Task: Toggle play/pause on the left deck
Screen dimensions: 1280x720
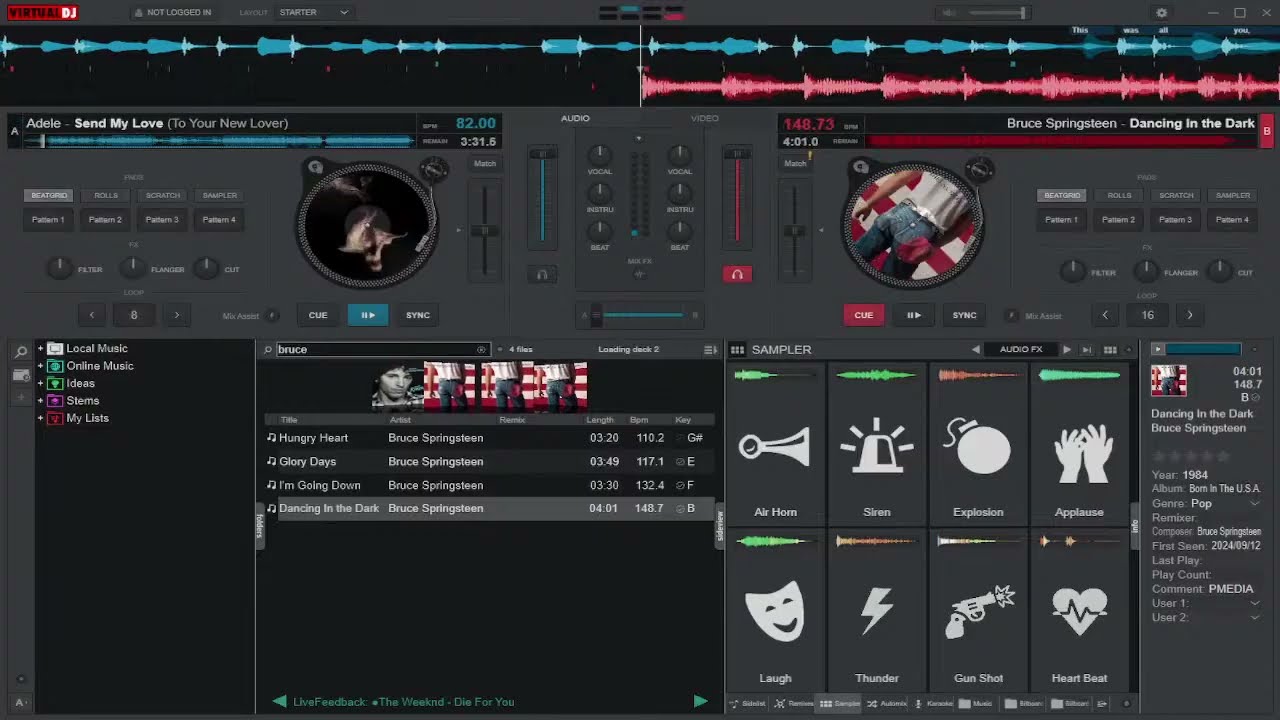Action: [368, 315]
